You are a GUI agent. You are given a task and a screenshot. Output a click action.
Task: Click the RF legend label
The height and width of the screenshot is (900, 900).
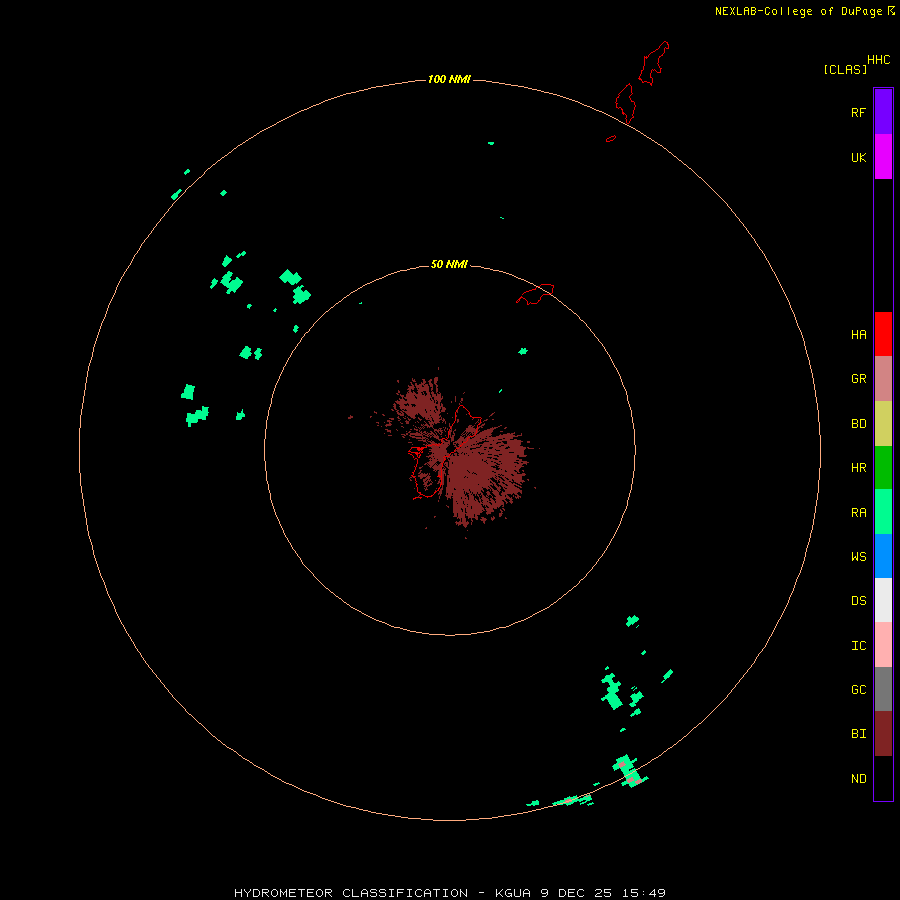(859, 113)
